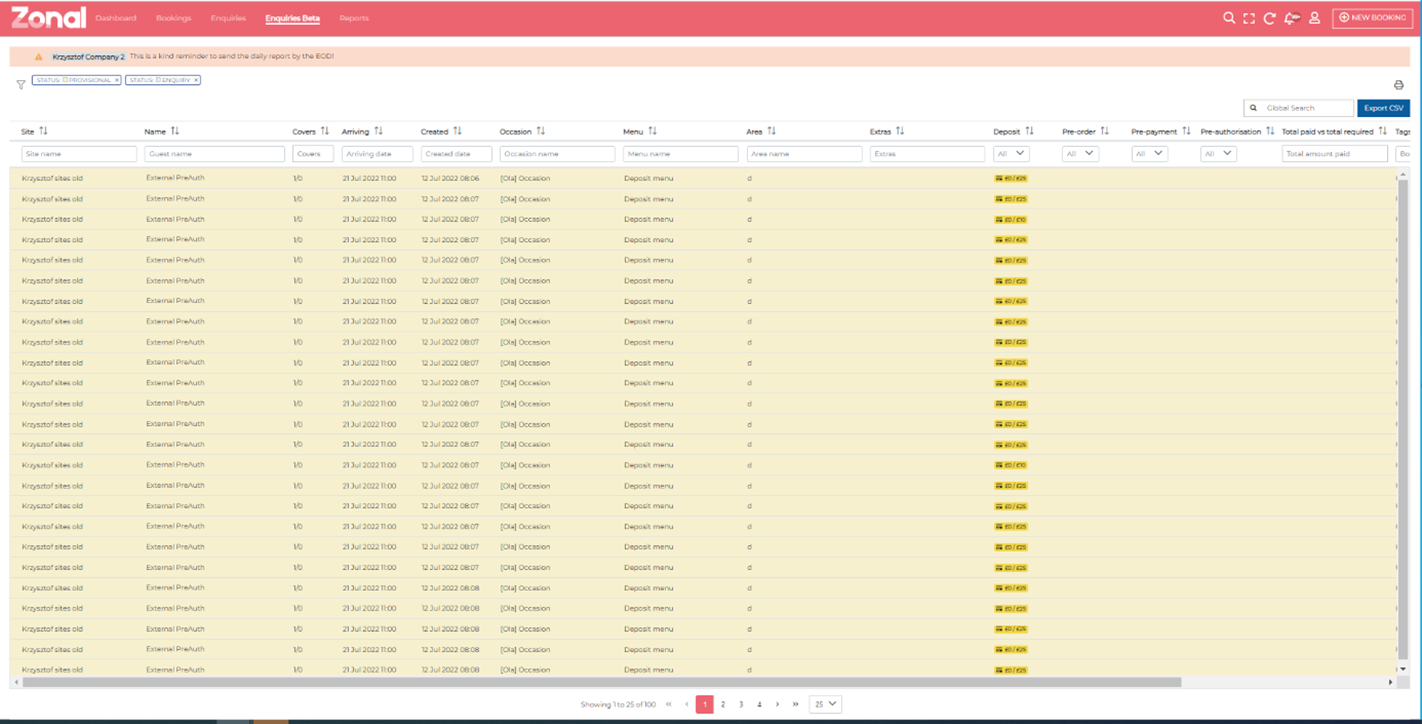Sort by Area column arrows
This screenshot has width=1422, height=724.
pyautogui.click(x=771, y=131)
